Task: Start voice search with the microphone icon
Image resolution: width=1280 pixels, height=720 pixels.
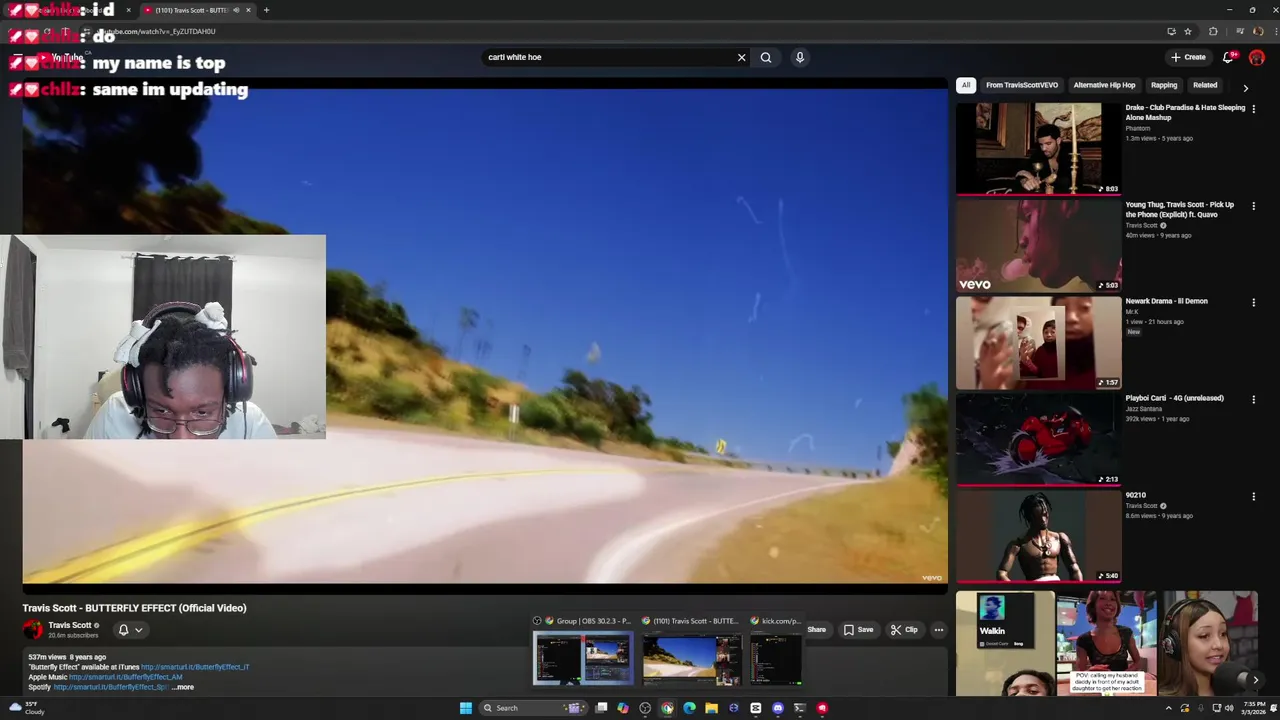Action: (800, 57)
